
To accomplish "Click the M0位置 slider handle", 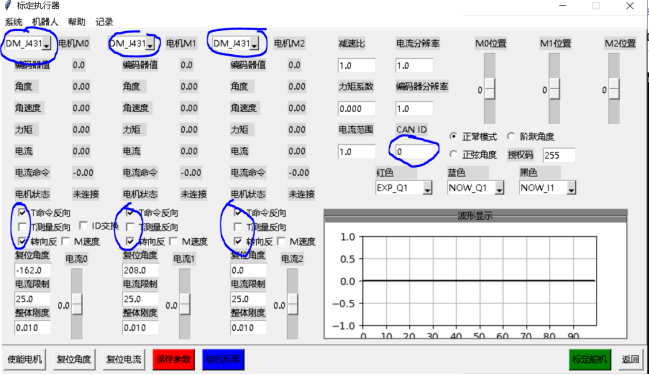I will tap(490, 89).
